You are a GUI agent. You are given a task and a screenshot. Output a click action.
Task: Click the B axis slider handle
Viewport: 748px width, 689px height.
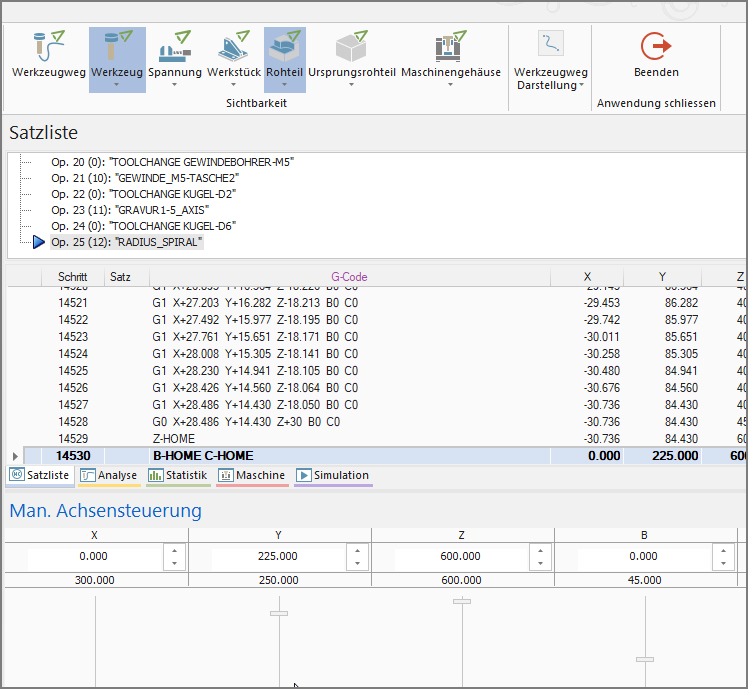coord(645,659)
